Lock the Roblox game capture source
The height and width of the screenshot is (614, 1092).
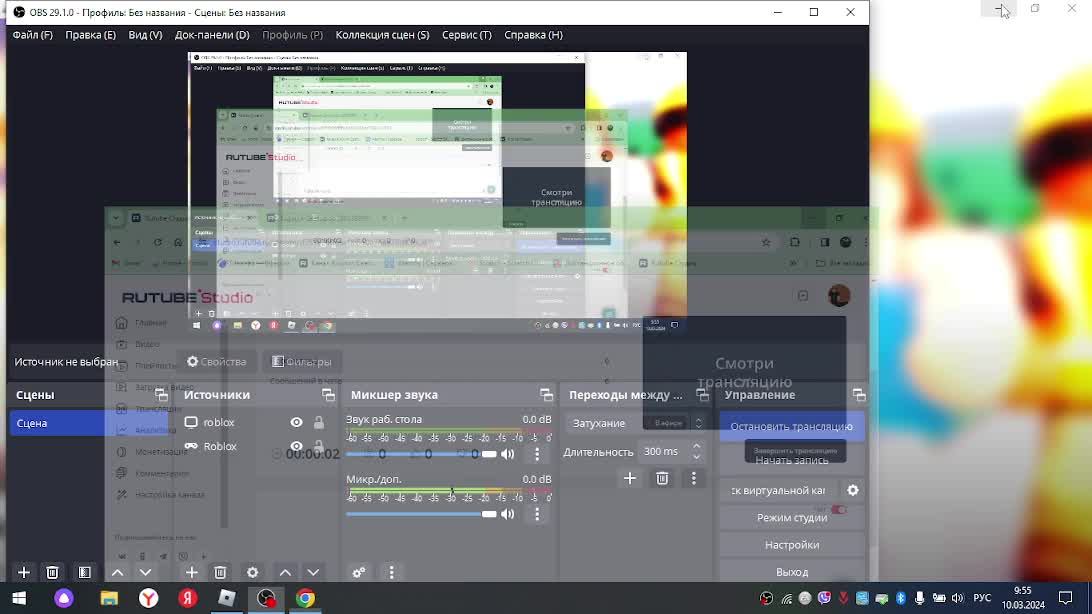[x=318, y=446]
